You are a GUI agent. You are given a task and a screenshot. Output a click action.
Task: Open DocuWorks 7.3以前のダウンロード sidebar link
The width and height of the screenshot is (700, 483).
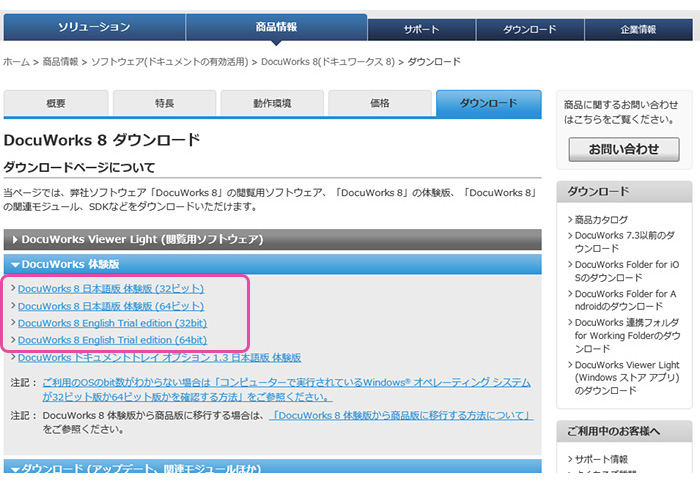[x=625, y=242]
